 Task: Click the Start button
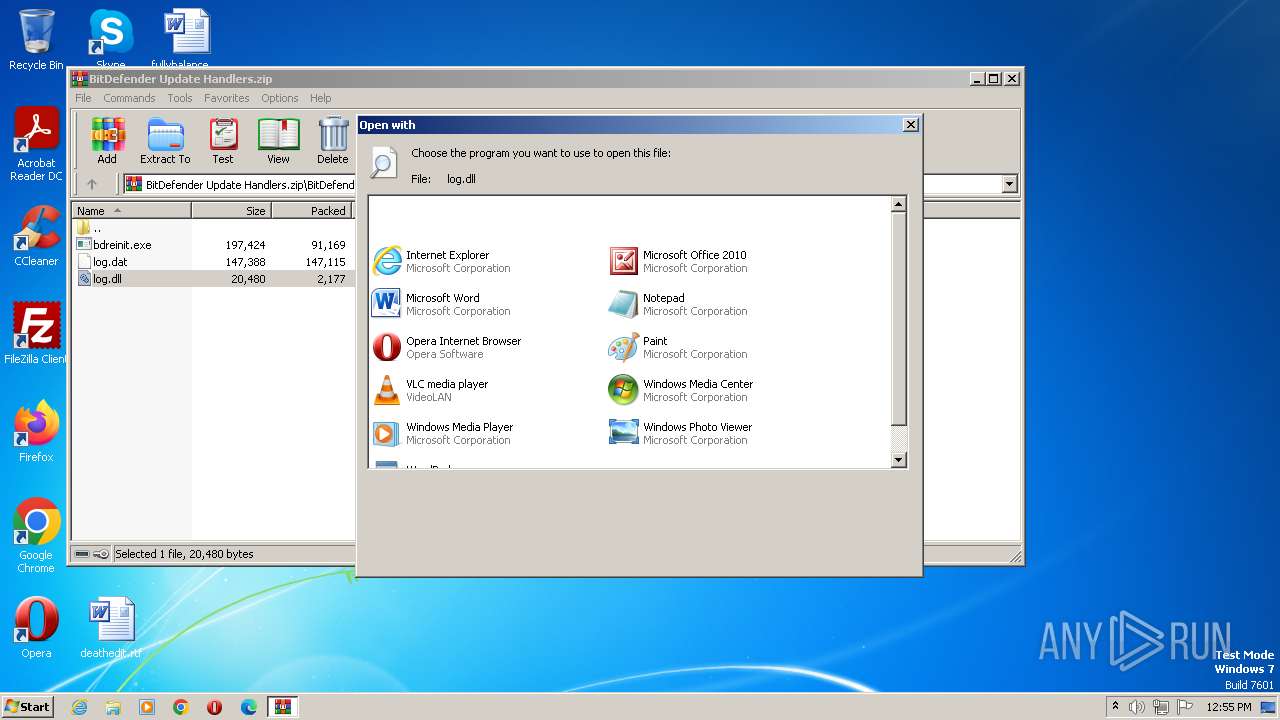(x=27, y=706)
